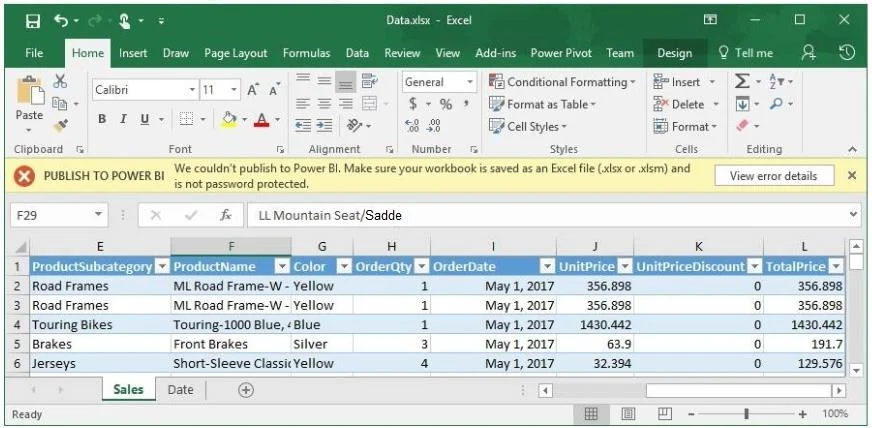
Task: Click the Cut scissors icon
Action: tap(60, 82)
